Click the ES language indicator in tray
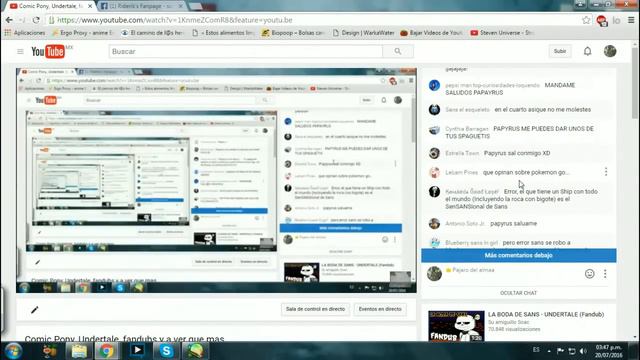This screenshot has height=360, width=640. 536,350
